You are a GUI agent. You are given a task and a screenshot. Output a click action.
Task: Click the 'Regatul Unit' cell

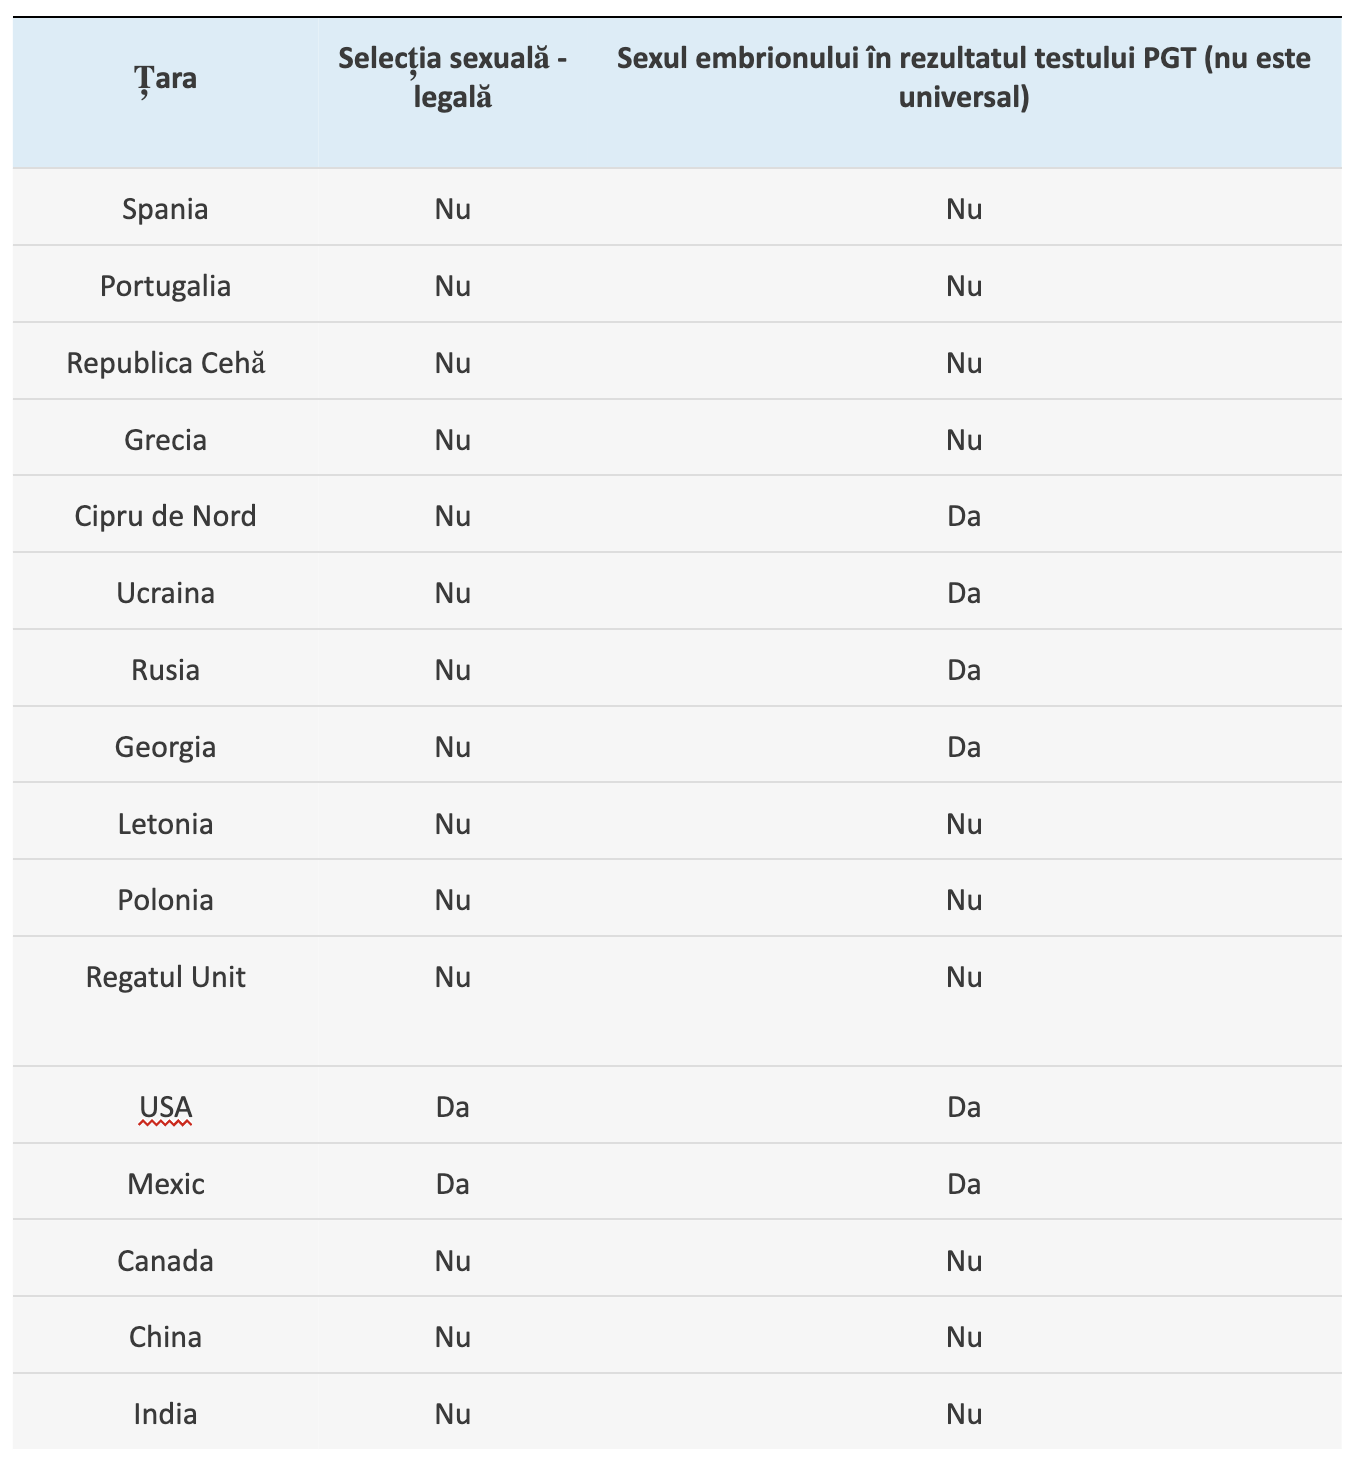(166, 977)
